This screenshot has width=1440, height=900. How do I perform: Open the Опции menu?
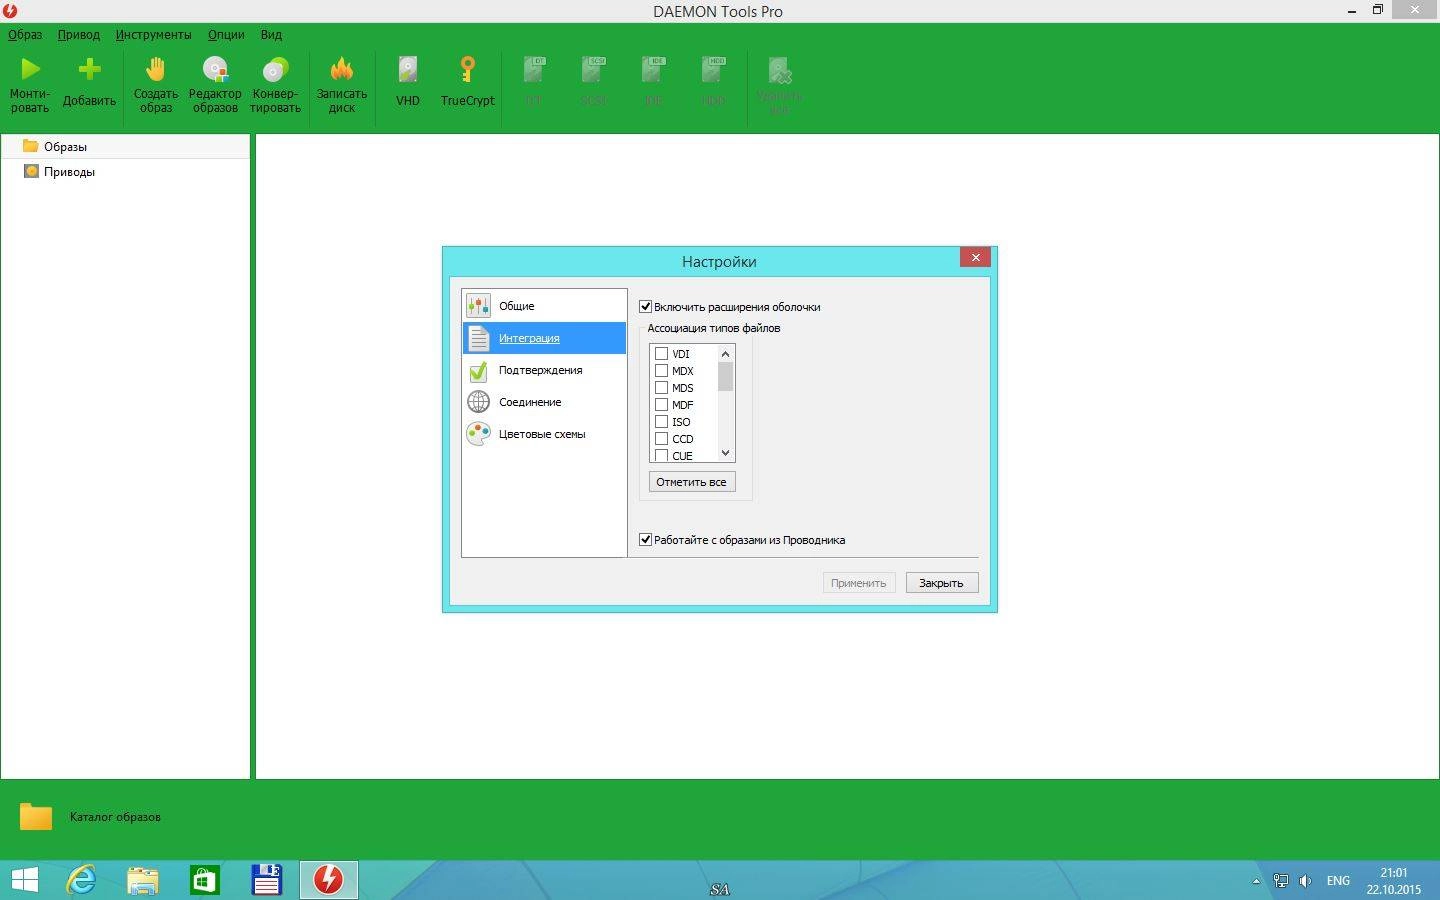pyautogui.click(x=226, y=34)
